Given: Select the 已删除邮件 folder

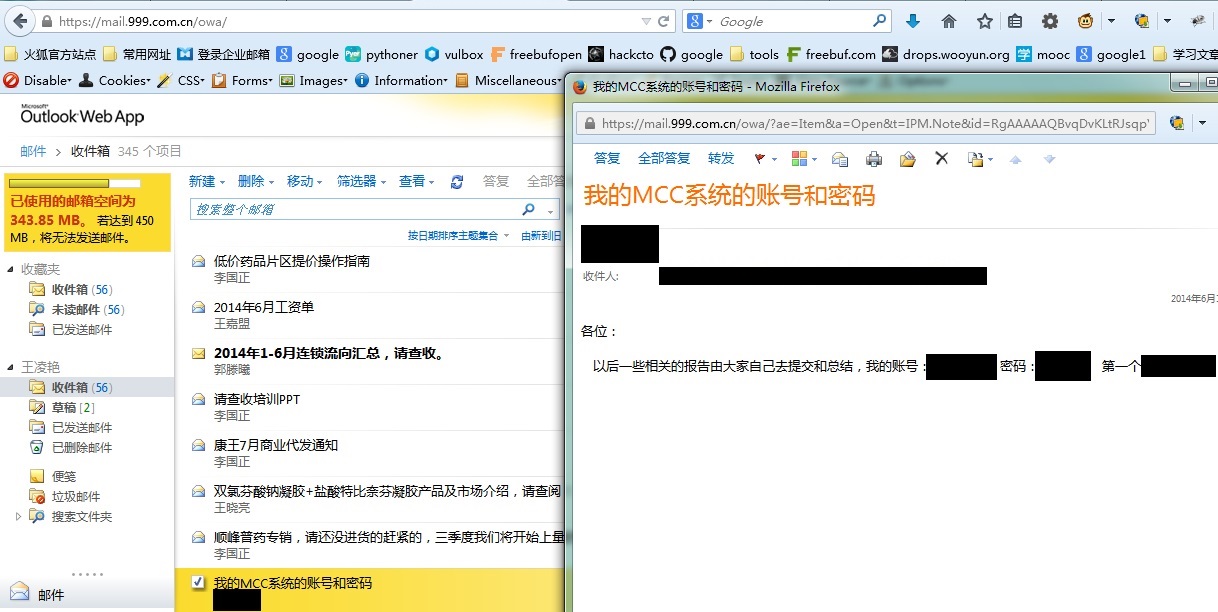Looking at the screenshot, I should pyautogui.click(x=71, y=447).
